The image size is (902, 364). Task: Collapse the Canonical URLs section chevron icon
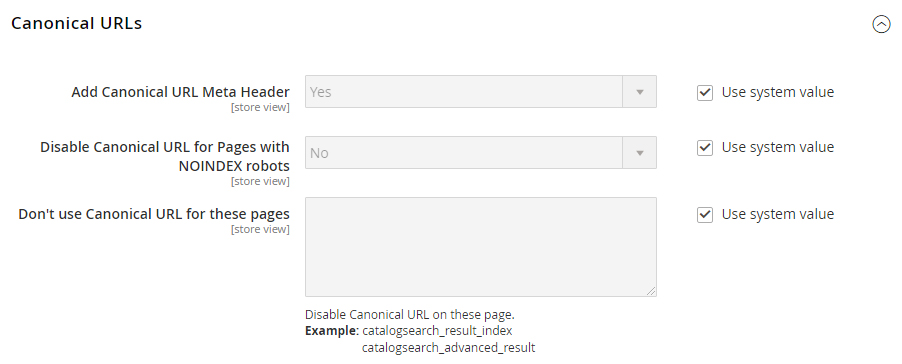(x=881, y=24)
